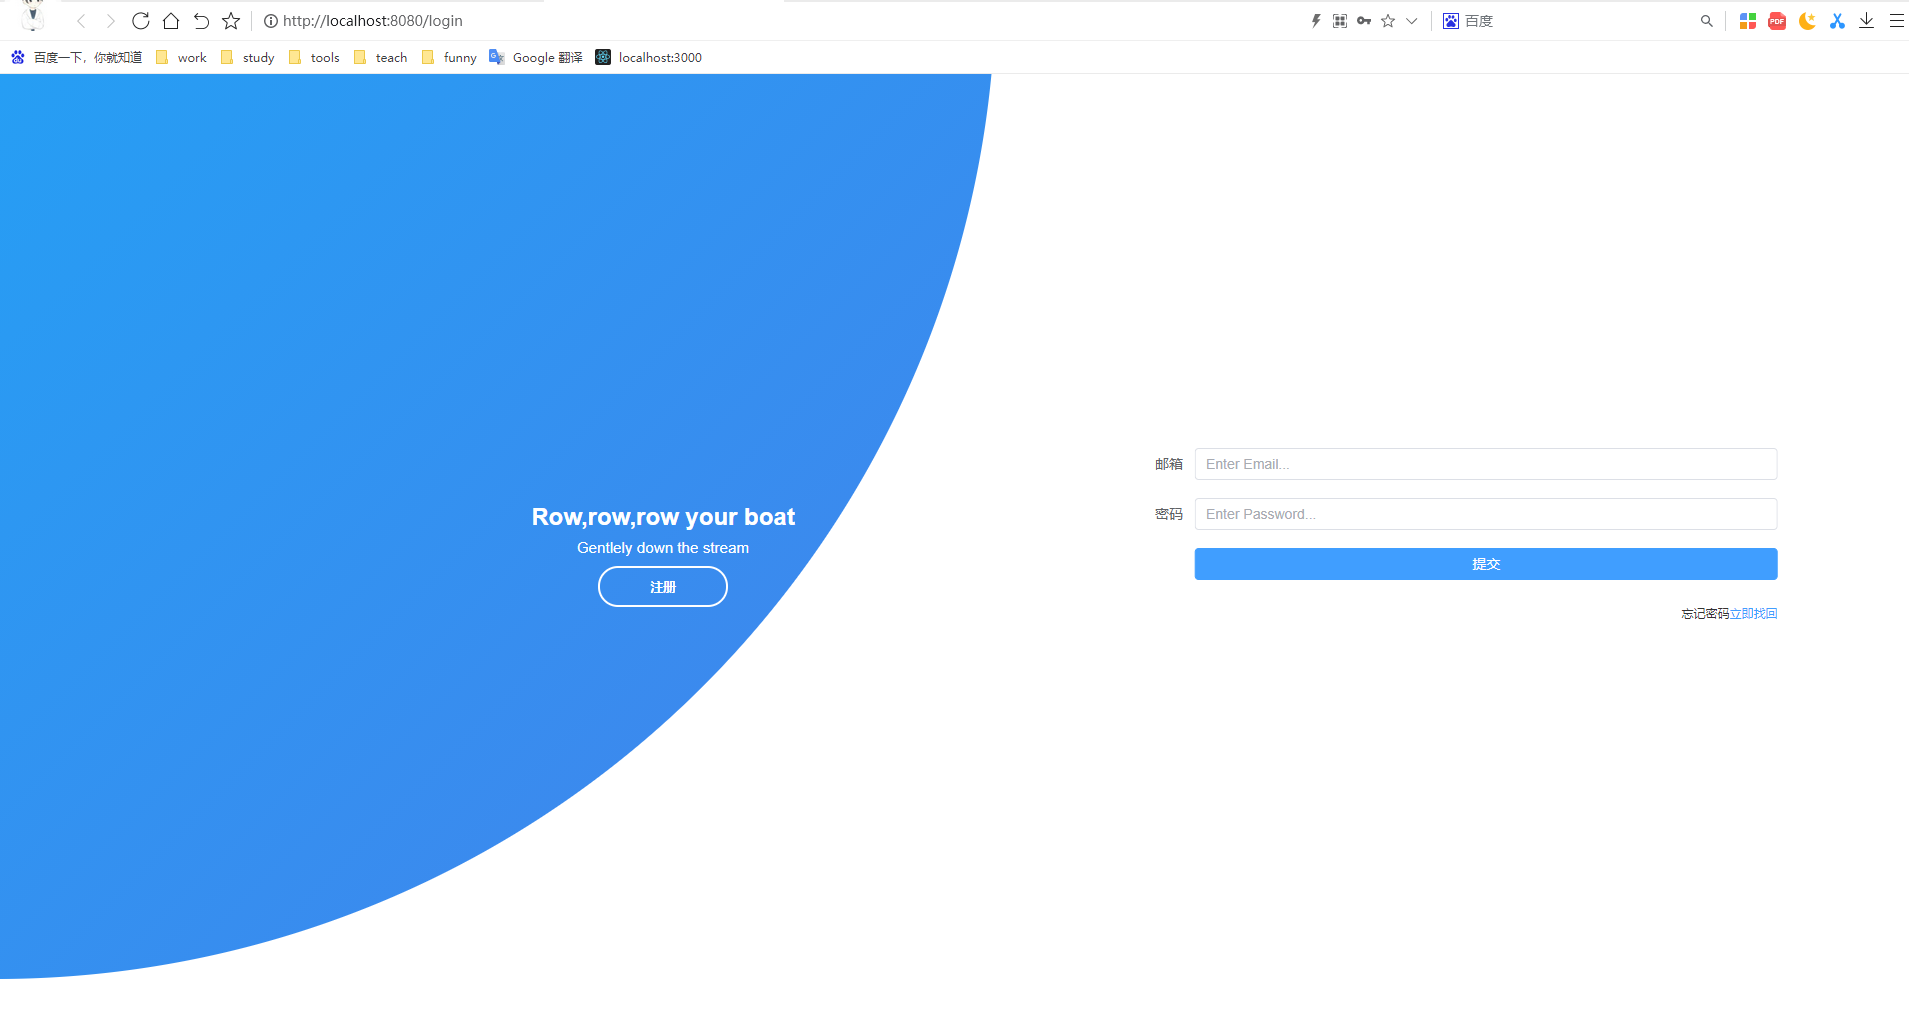Image resolution: width=1909 pixels, height=1017 pixels.
Task: Click the site info icon before URL
Action: tap(270, 21)
